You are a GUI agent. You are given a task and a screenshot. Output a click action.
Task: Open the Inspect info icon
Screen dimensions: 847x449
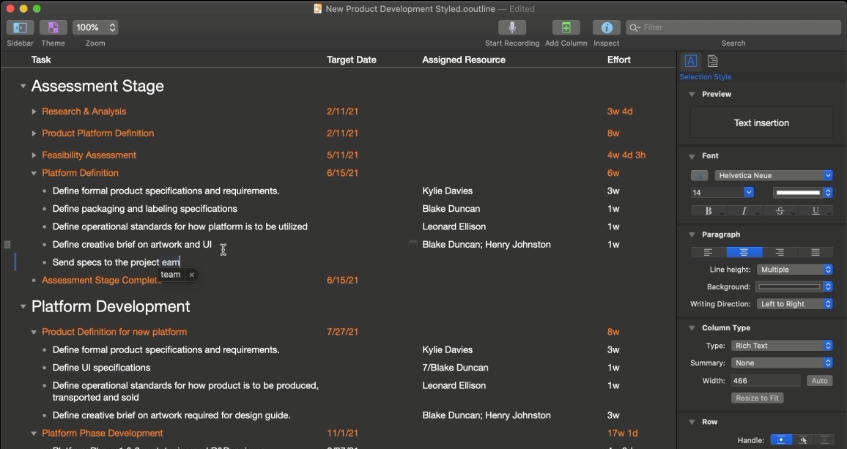606,28
